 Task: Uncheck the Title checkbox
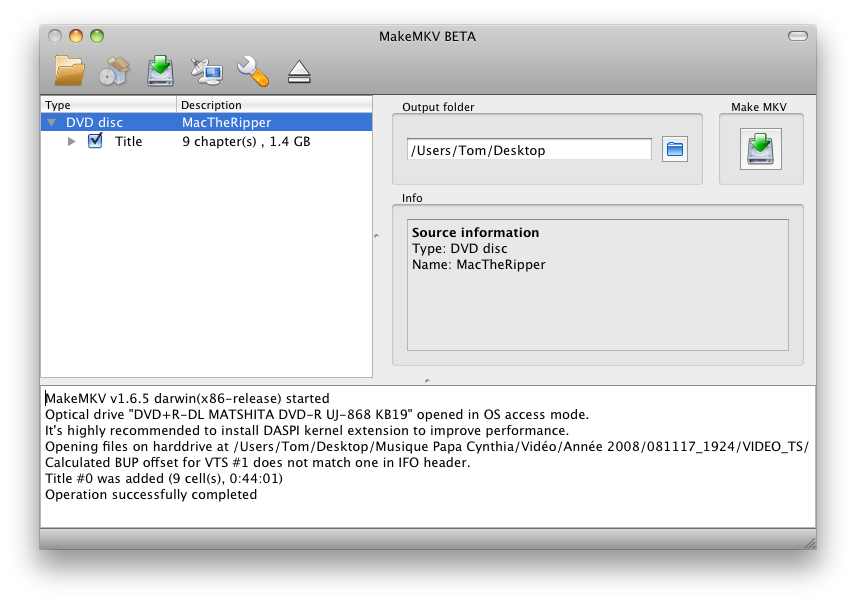[96, 141]
